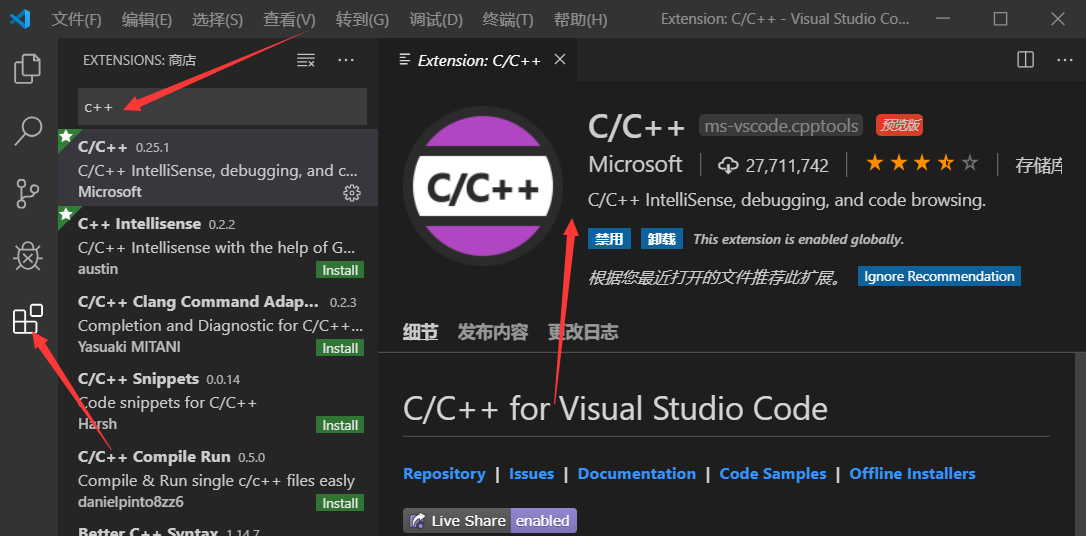Select the Extension: C/C++ editor tab

click(x=479, y=60)
